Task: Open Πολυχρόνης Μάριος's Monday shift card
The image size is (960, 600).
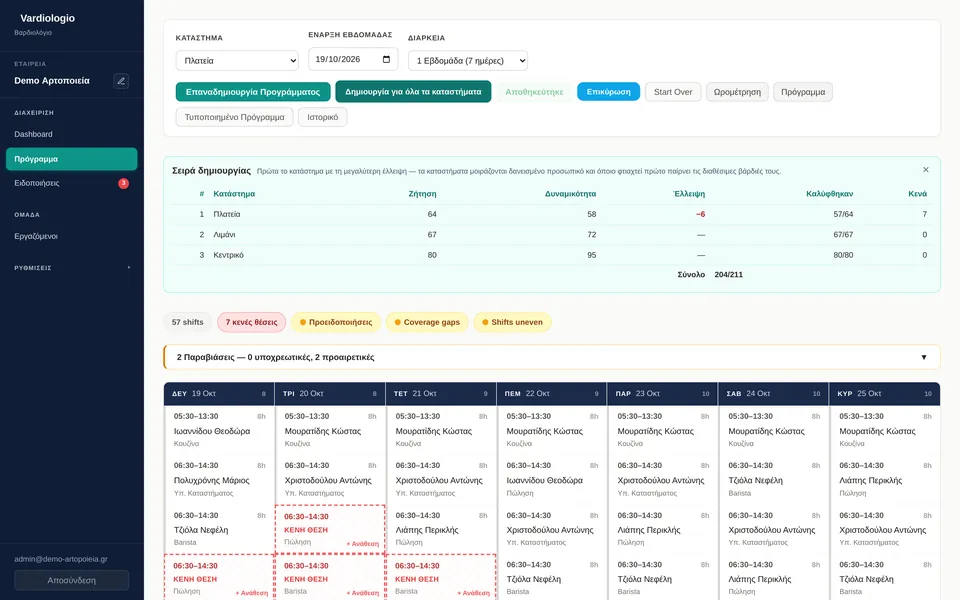Action: pyautogui.click(x=219, y=479)
